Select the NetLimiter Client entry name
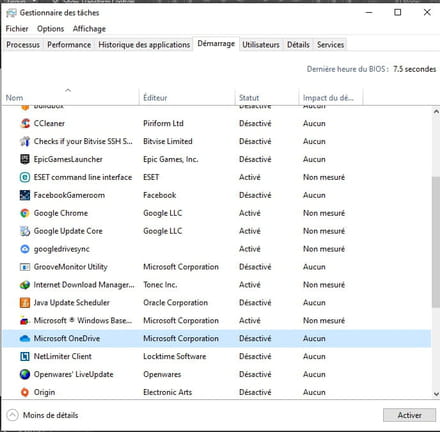 point(62,357)
